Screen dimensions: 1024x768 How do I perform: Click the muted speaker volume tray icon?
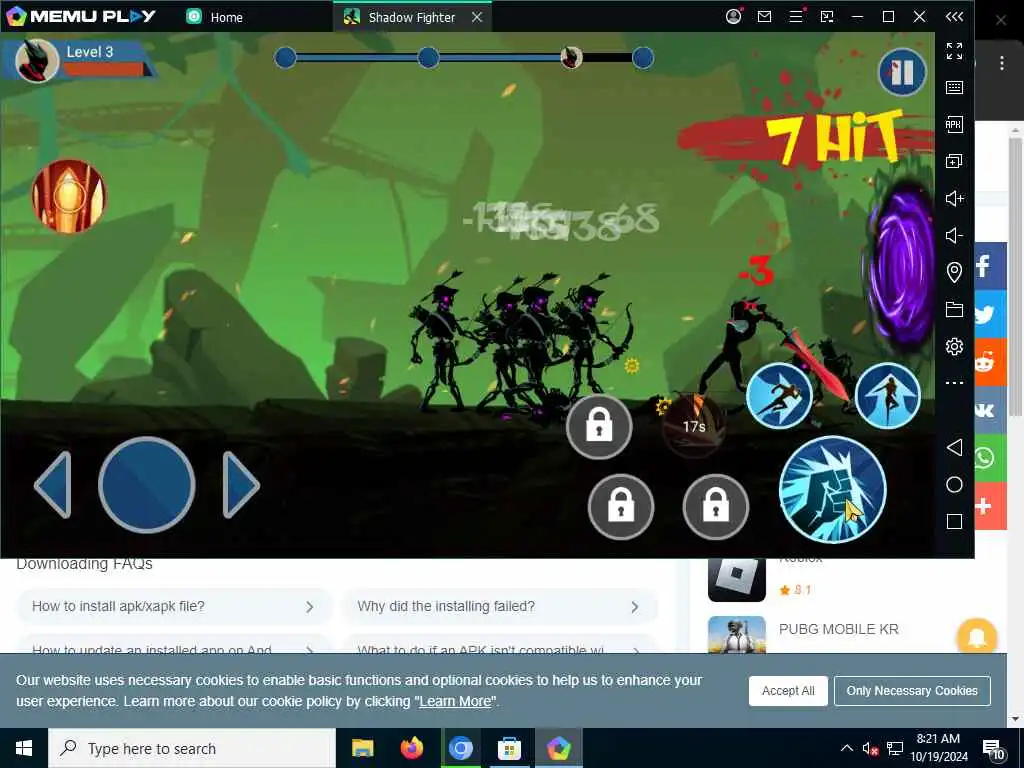tap(870, 748)
